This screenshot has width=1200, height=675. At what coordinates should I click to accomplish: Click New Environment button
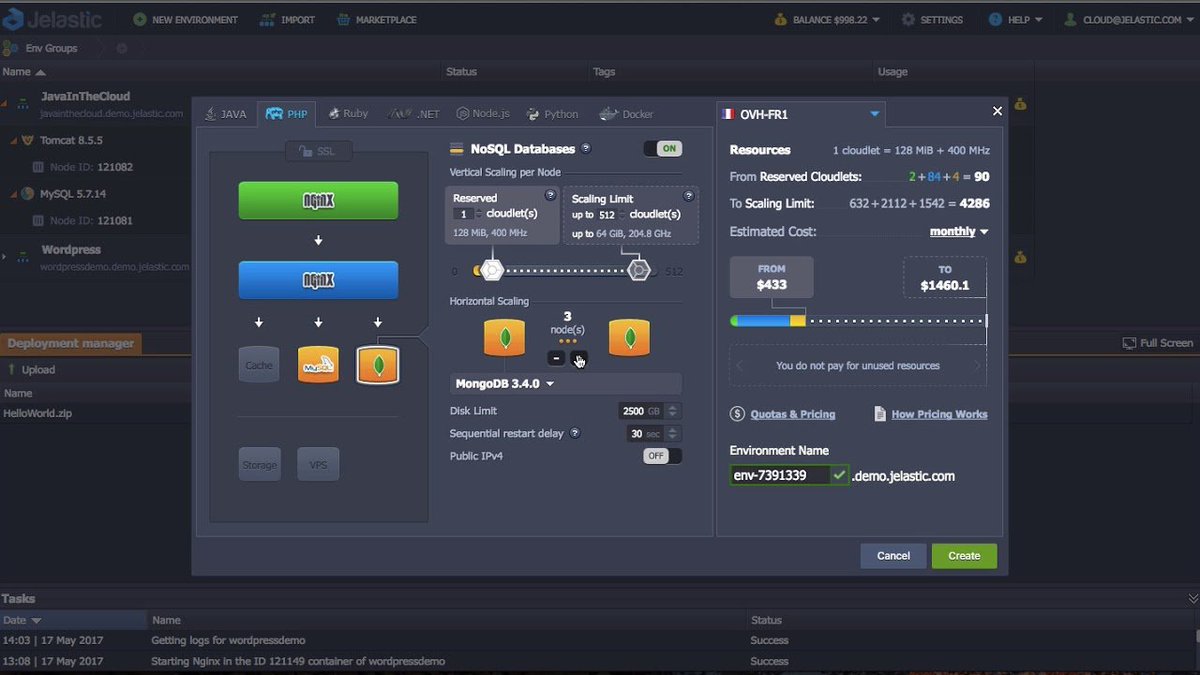click(x=186, y=19)
